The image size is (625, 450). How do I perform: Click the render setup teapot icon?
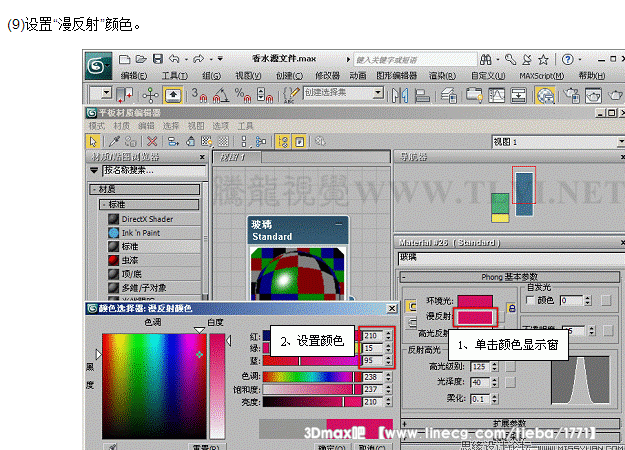coord(571,96)
